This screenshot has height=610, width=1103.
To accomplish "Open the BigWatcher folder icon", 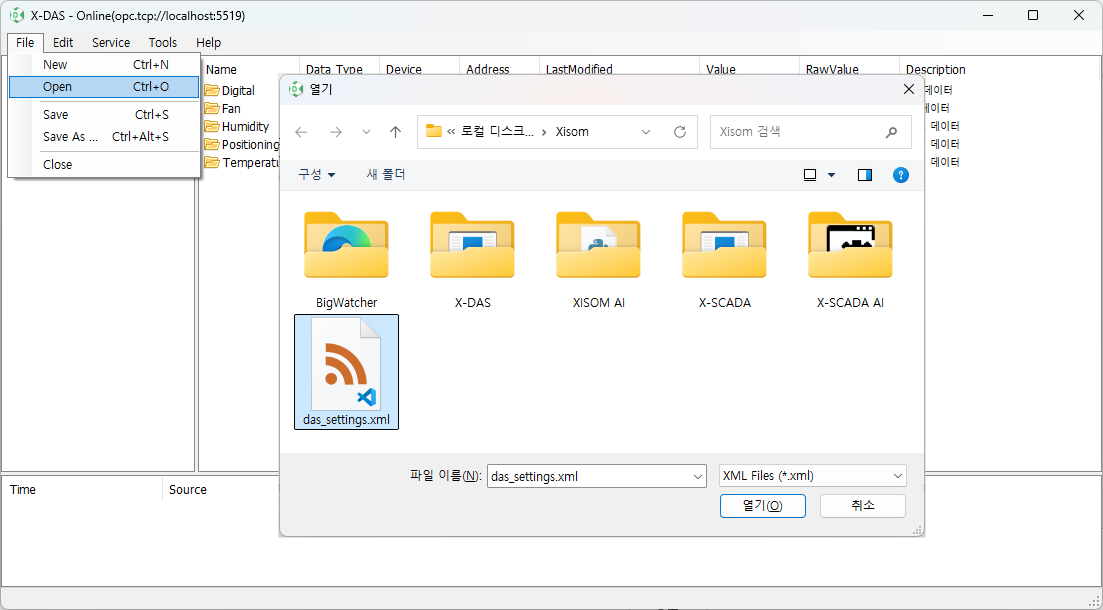I will (x=346, y=245).
